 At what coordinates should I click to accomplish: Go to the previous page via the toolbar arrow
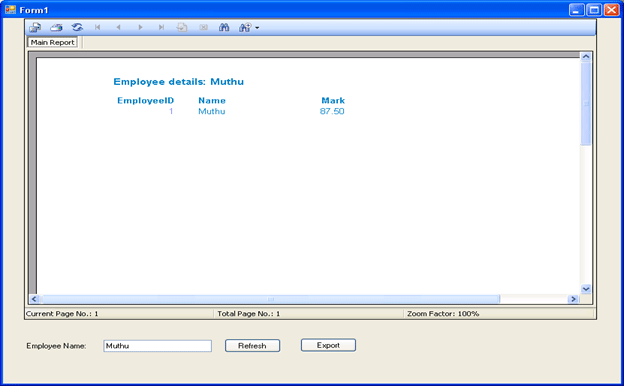118,27
